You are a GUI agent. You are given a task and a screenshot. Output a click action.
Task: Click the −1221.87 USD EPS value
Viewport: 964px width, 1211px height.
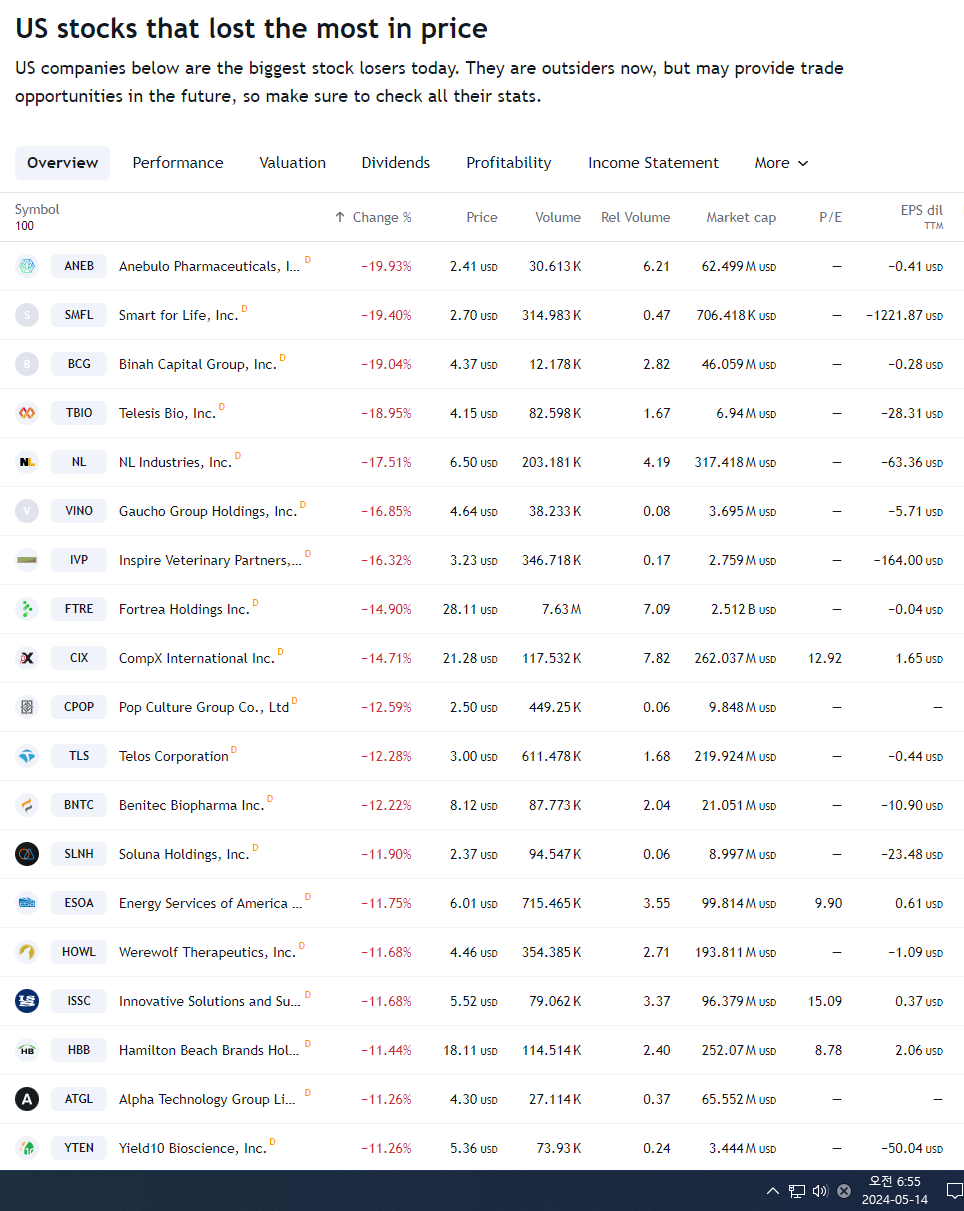coord(904,316)
